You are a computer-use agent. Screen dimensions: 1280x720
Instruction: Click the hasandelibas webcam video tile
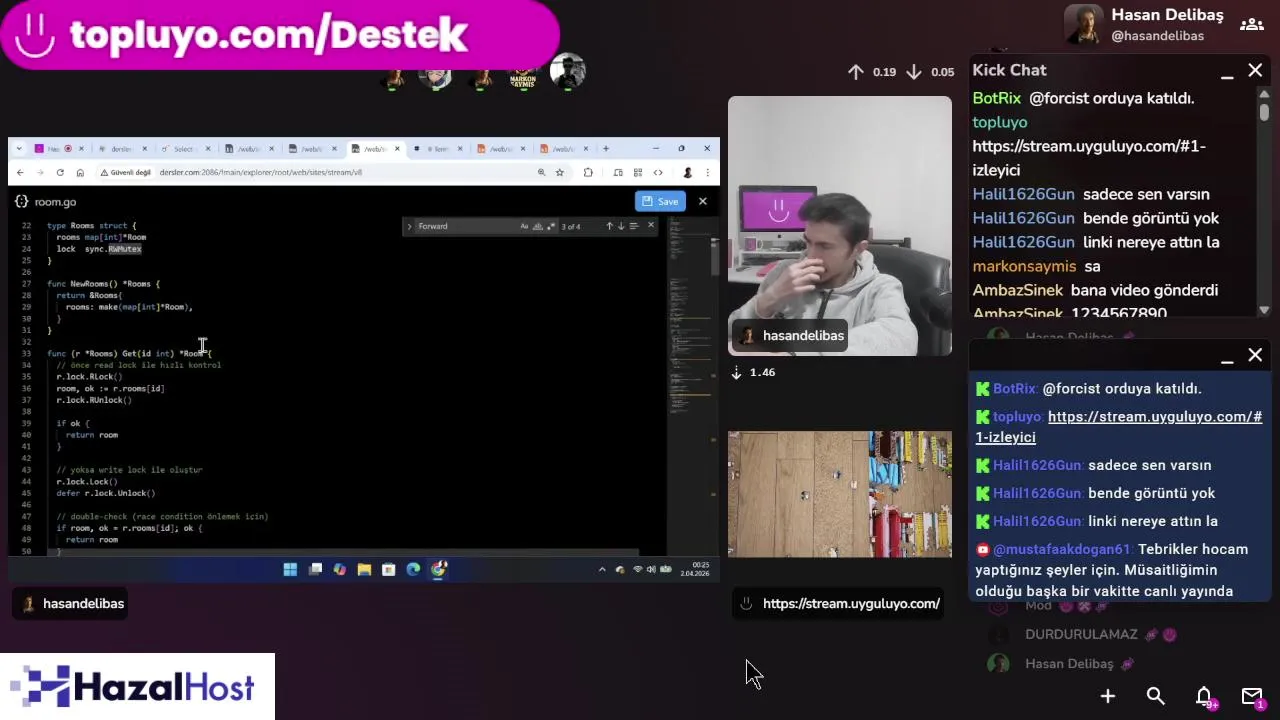[x=840, y=226]
